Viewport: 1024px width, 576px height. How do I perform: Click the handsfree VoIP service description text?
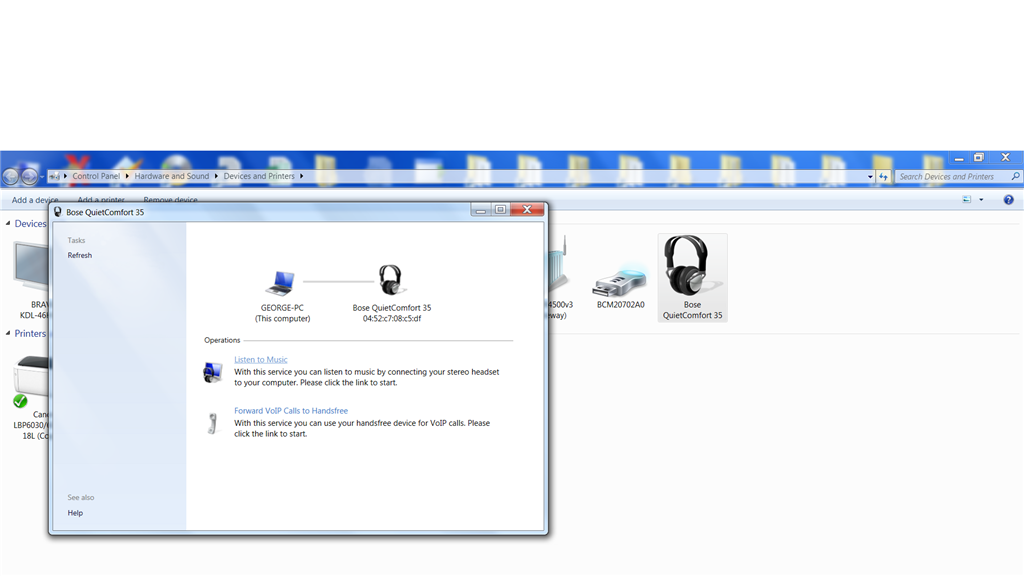[362, 428]
